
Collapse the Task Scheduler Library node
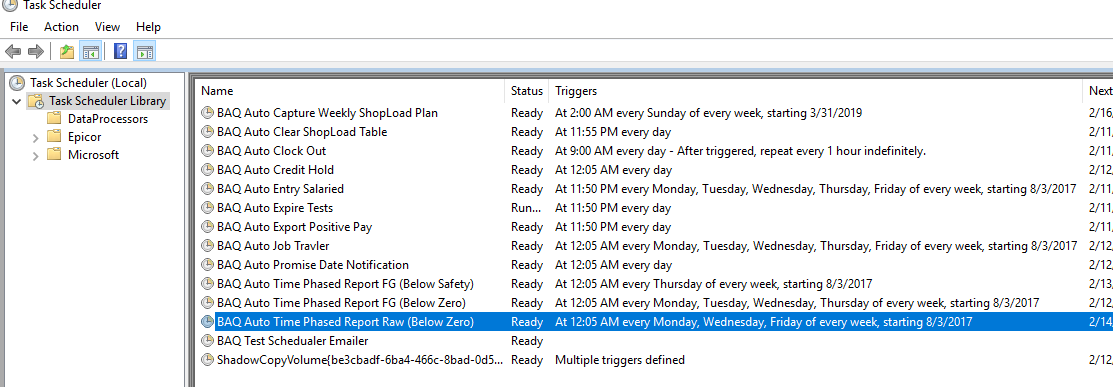pyautogui.click(x=17, y=102)
